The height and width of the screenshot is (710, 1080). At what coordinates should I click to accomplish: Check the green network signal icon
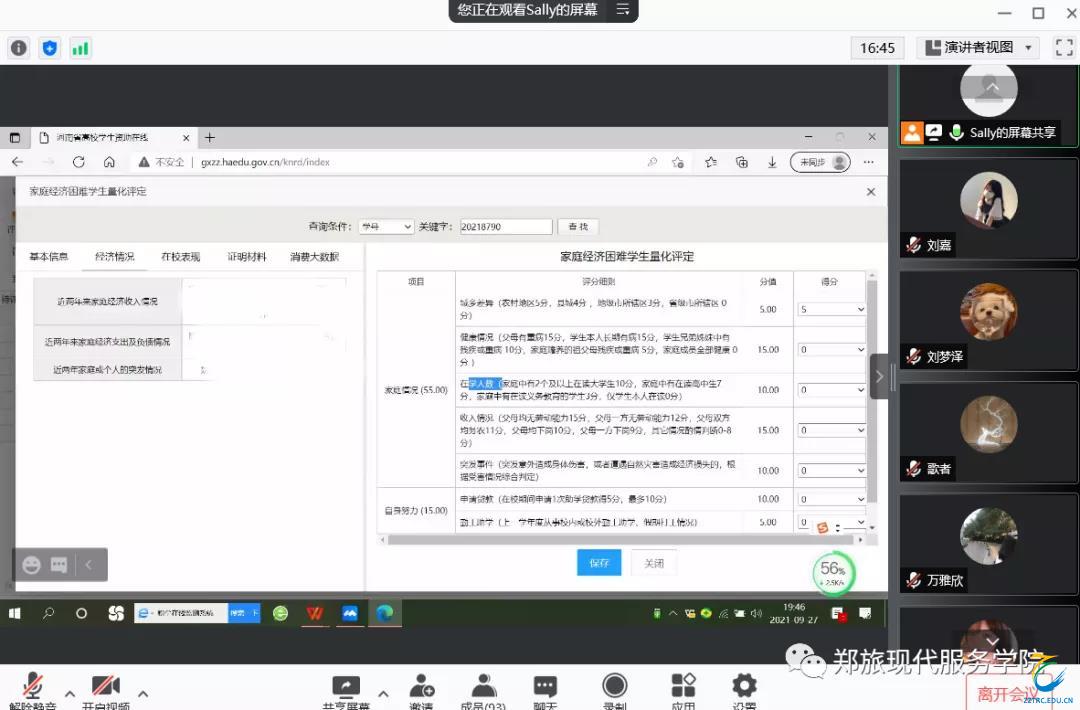(x=80, y=48)
